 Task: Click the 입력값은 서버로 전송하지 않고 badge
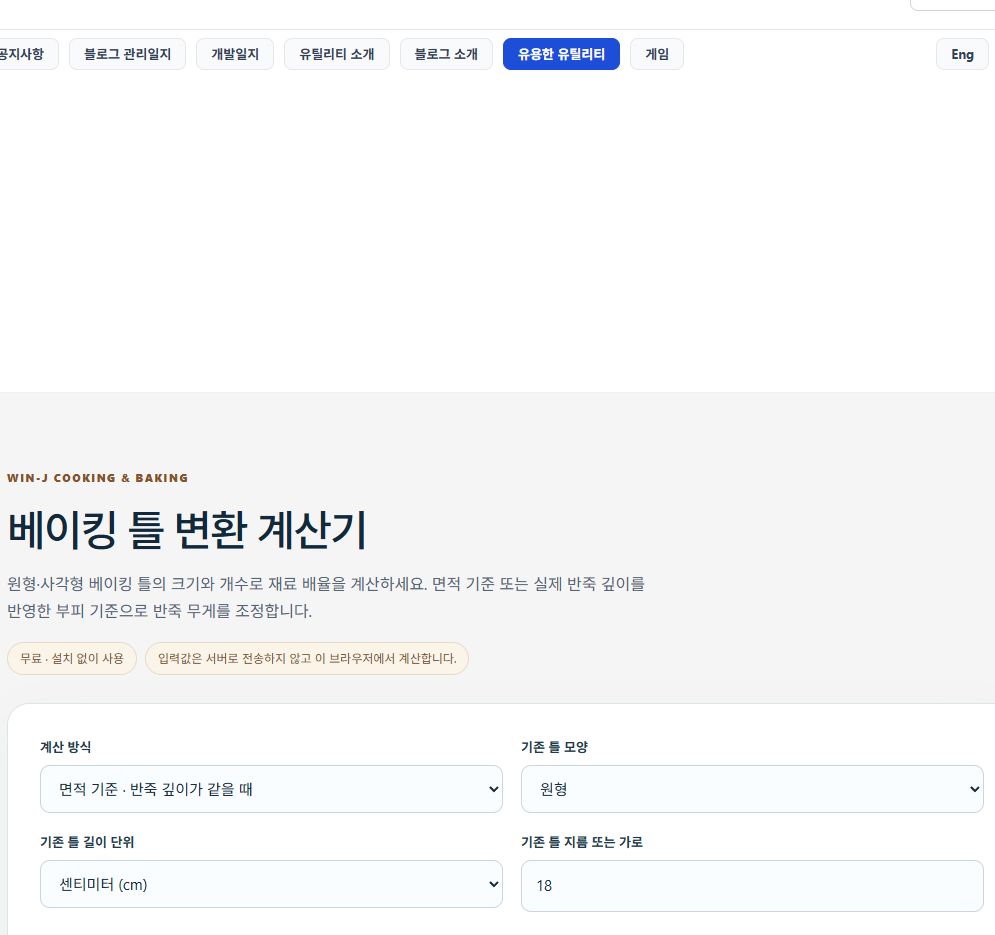click(306, 658)
